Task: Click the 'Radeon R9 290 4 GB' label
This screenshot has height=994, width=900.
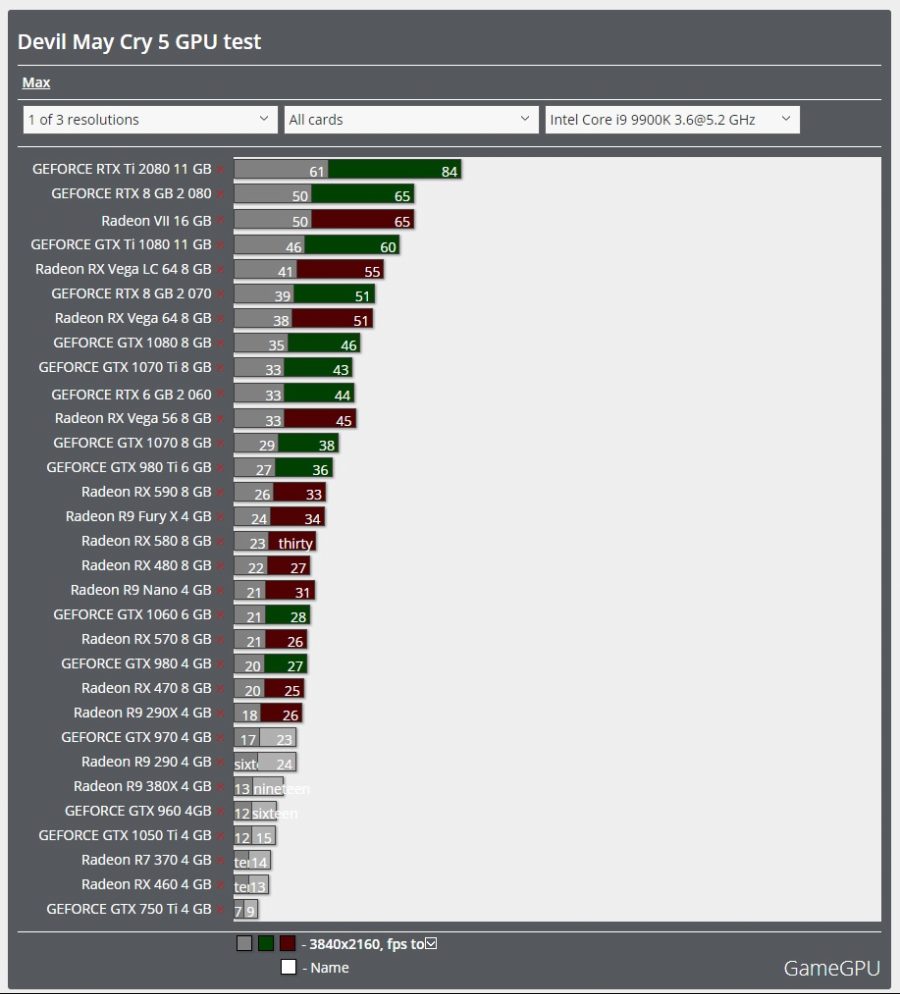Action: [146, 761]
